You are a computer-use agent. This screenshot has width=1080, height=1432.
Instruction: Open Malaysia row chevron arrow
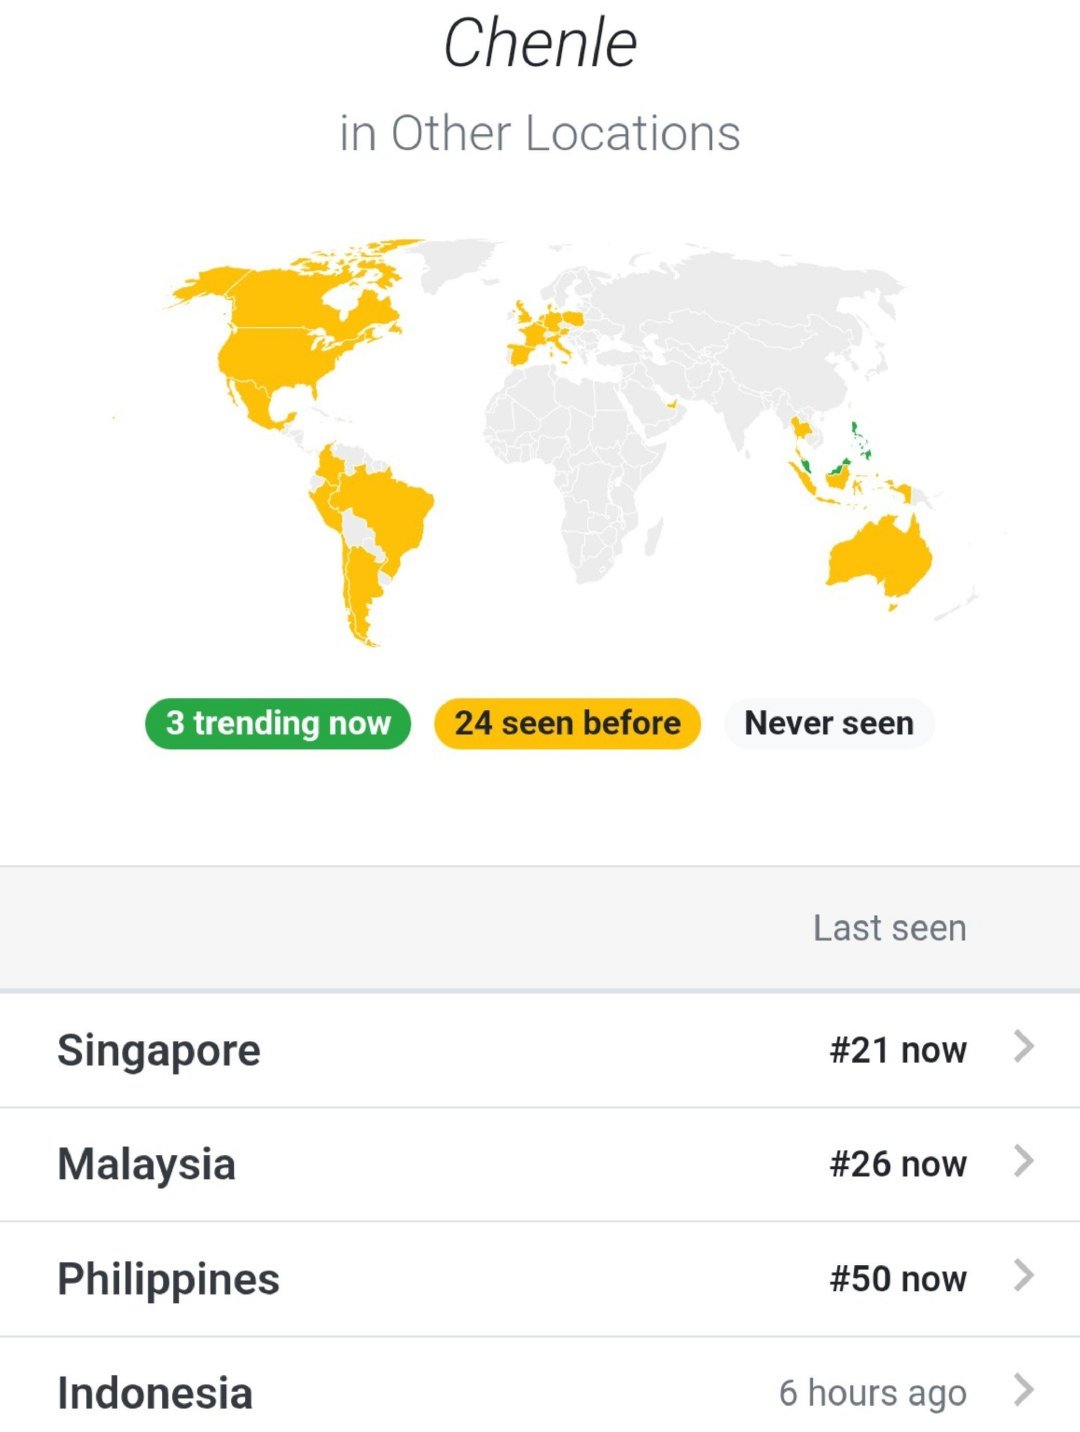[x=1023, y=1161]
